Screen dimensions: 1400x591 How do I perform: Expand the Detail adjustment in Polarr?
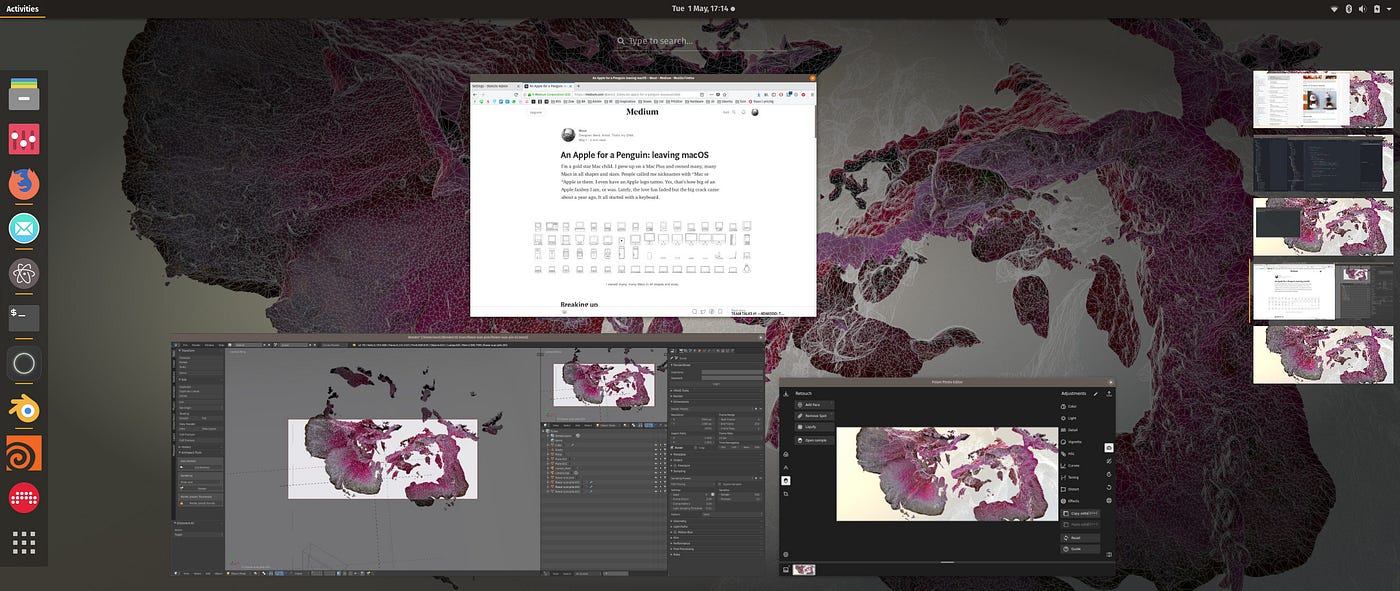coord(1070,430)
